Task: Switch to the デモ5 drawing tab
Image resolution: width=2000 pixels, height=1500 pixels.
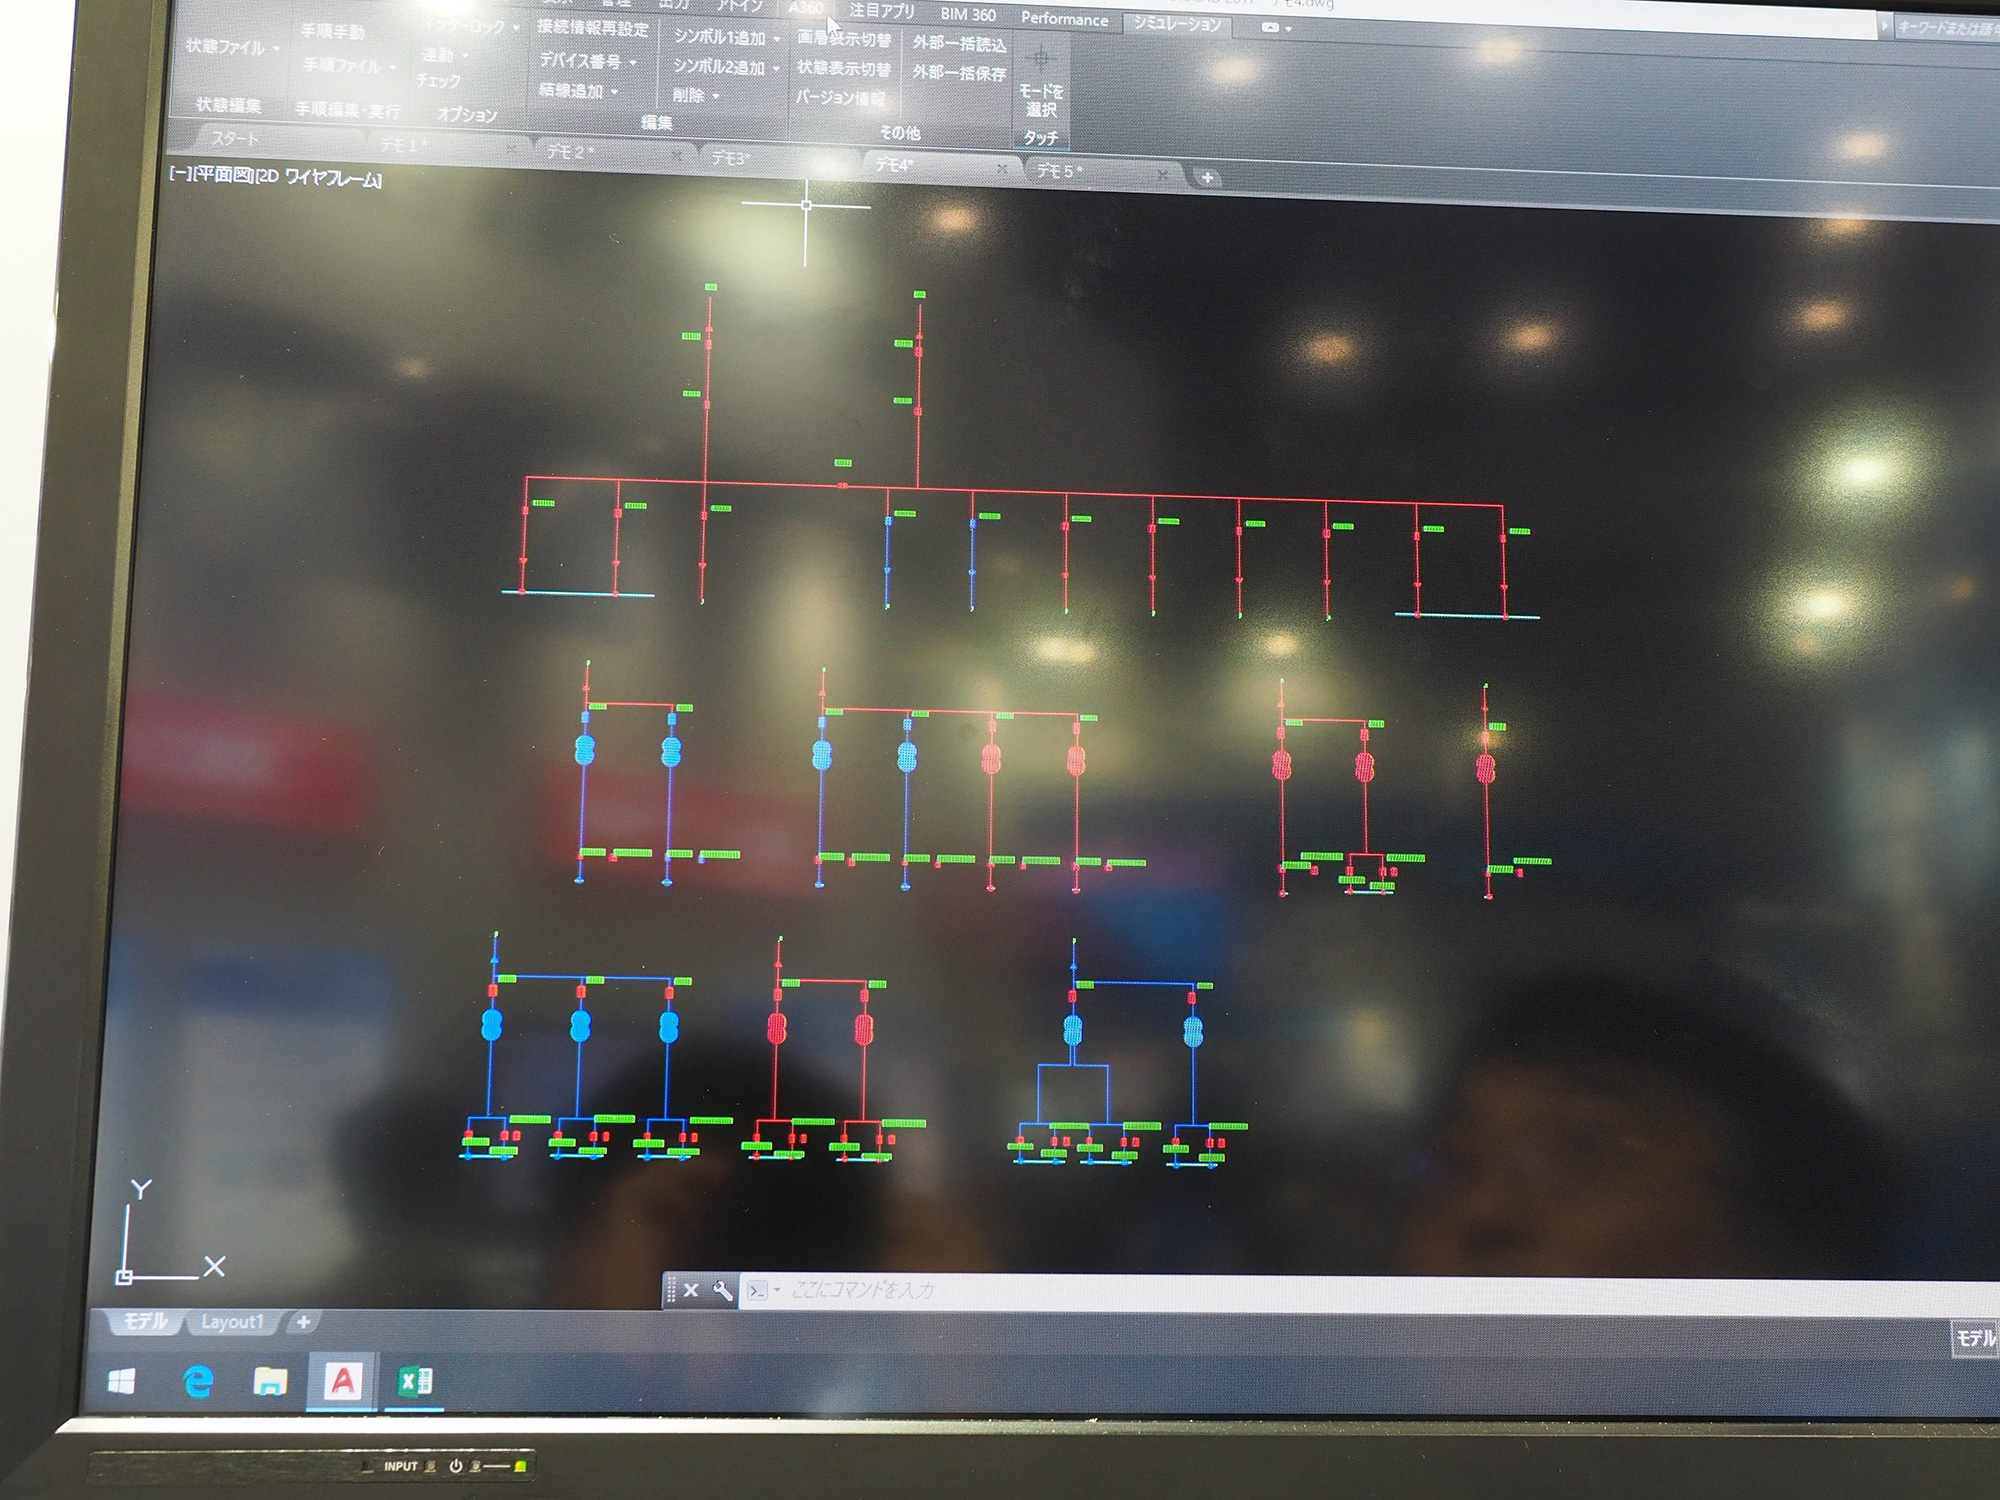Action: [1058, 171]
